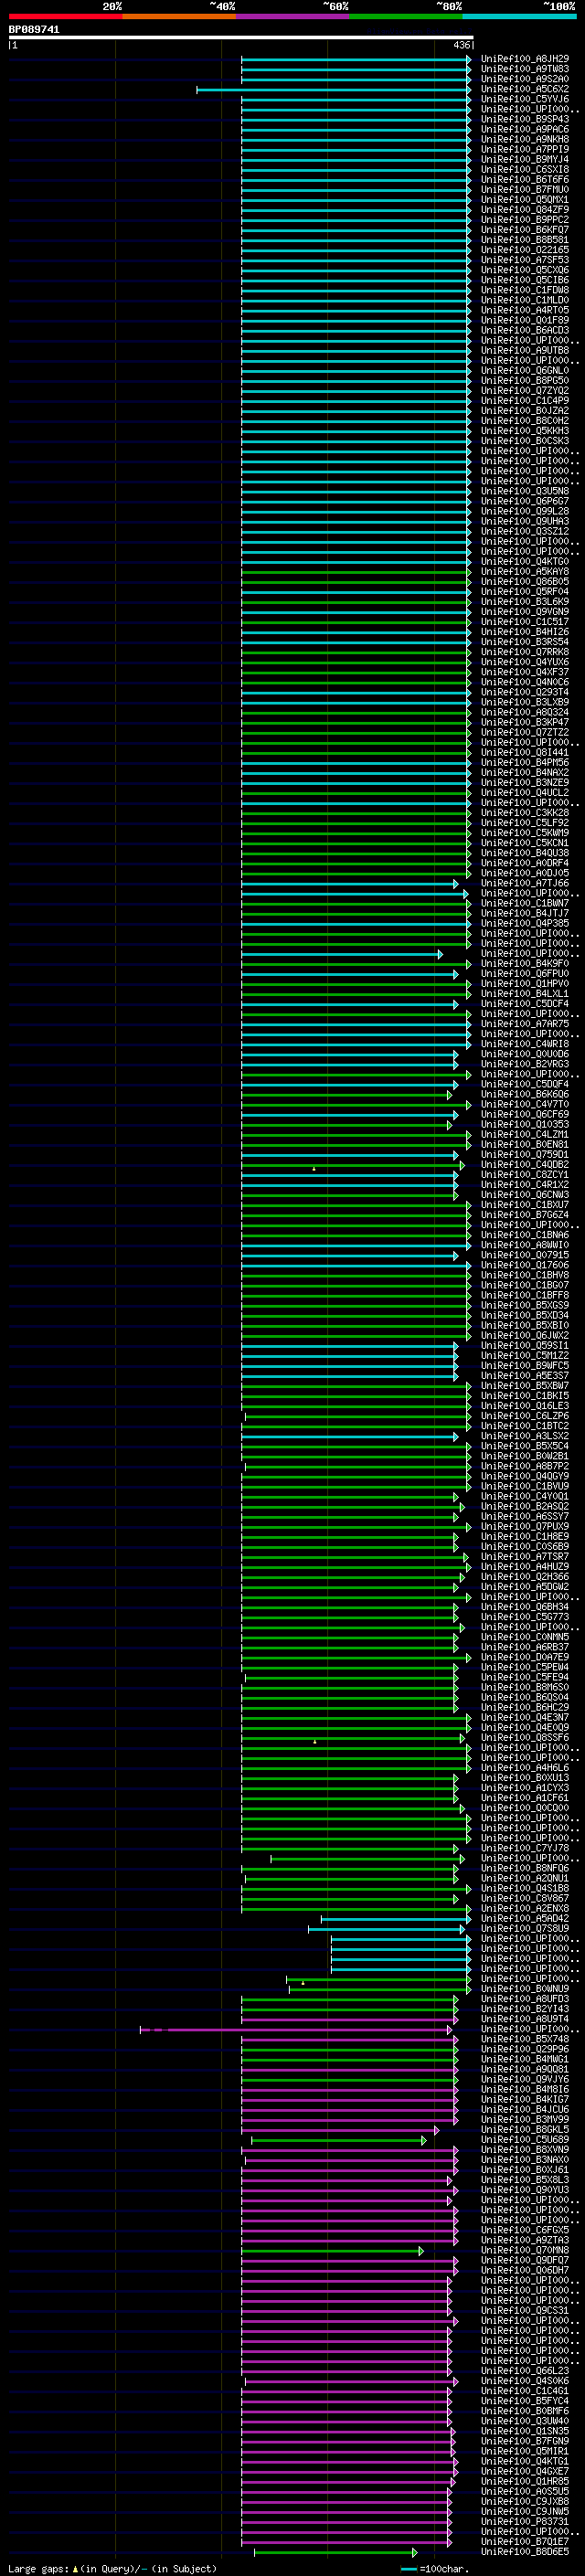Select the UniRef100_Q66L23 label
The height and width of the screenshot is (2576, 585).
[525, 2370]
